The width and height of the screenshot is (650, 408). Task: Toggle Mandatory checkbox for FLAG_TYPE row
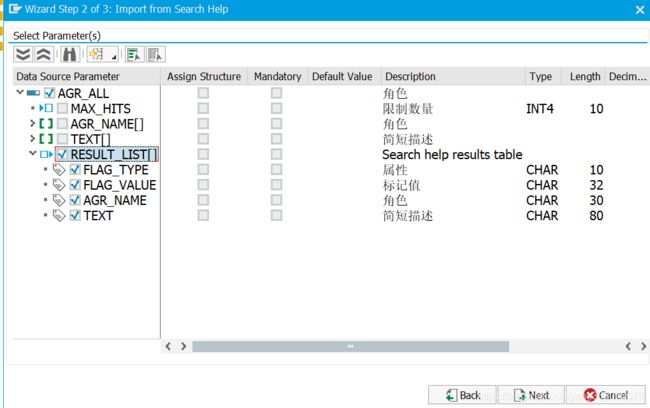276,170
